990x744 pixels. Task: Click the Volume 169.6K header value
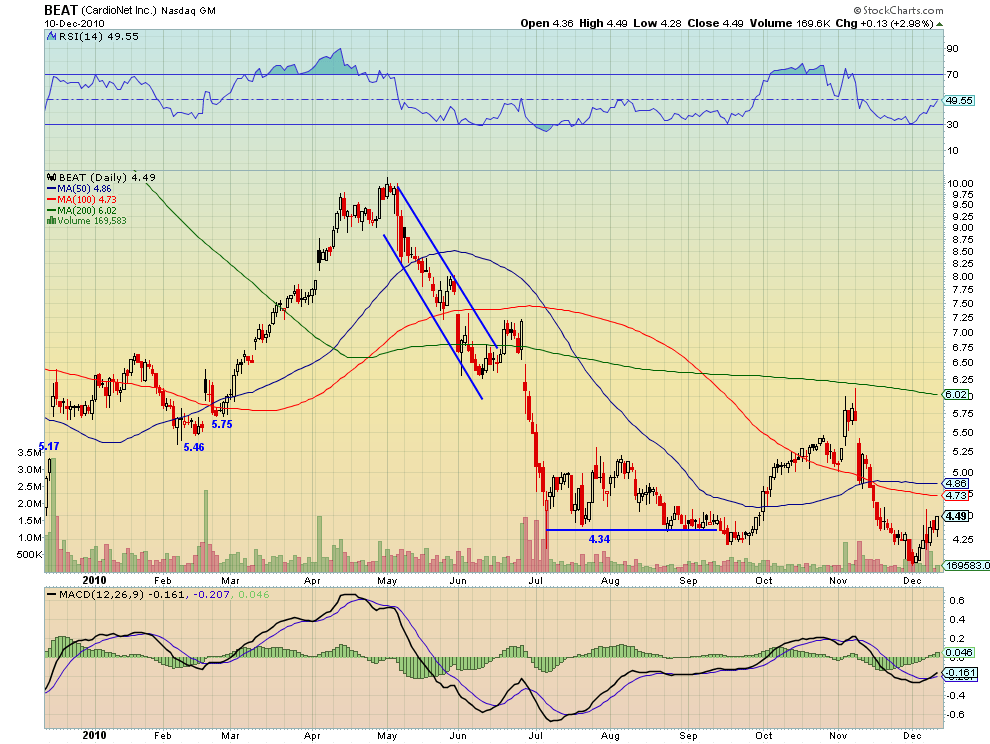tap(790, 23)
